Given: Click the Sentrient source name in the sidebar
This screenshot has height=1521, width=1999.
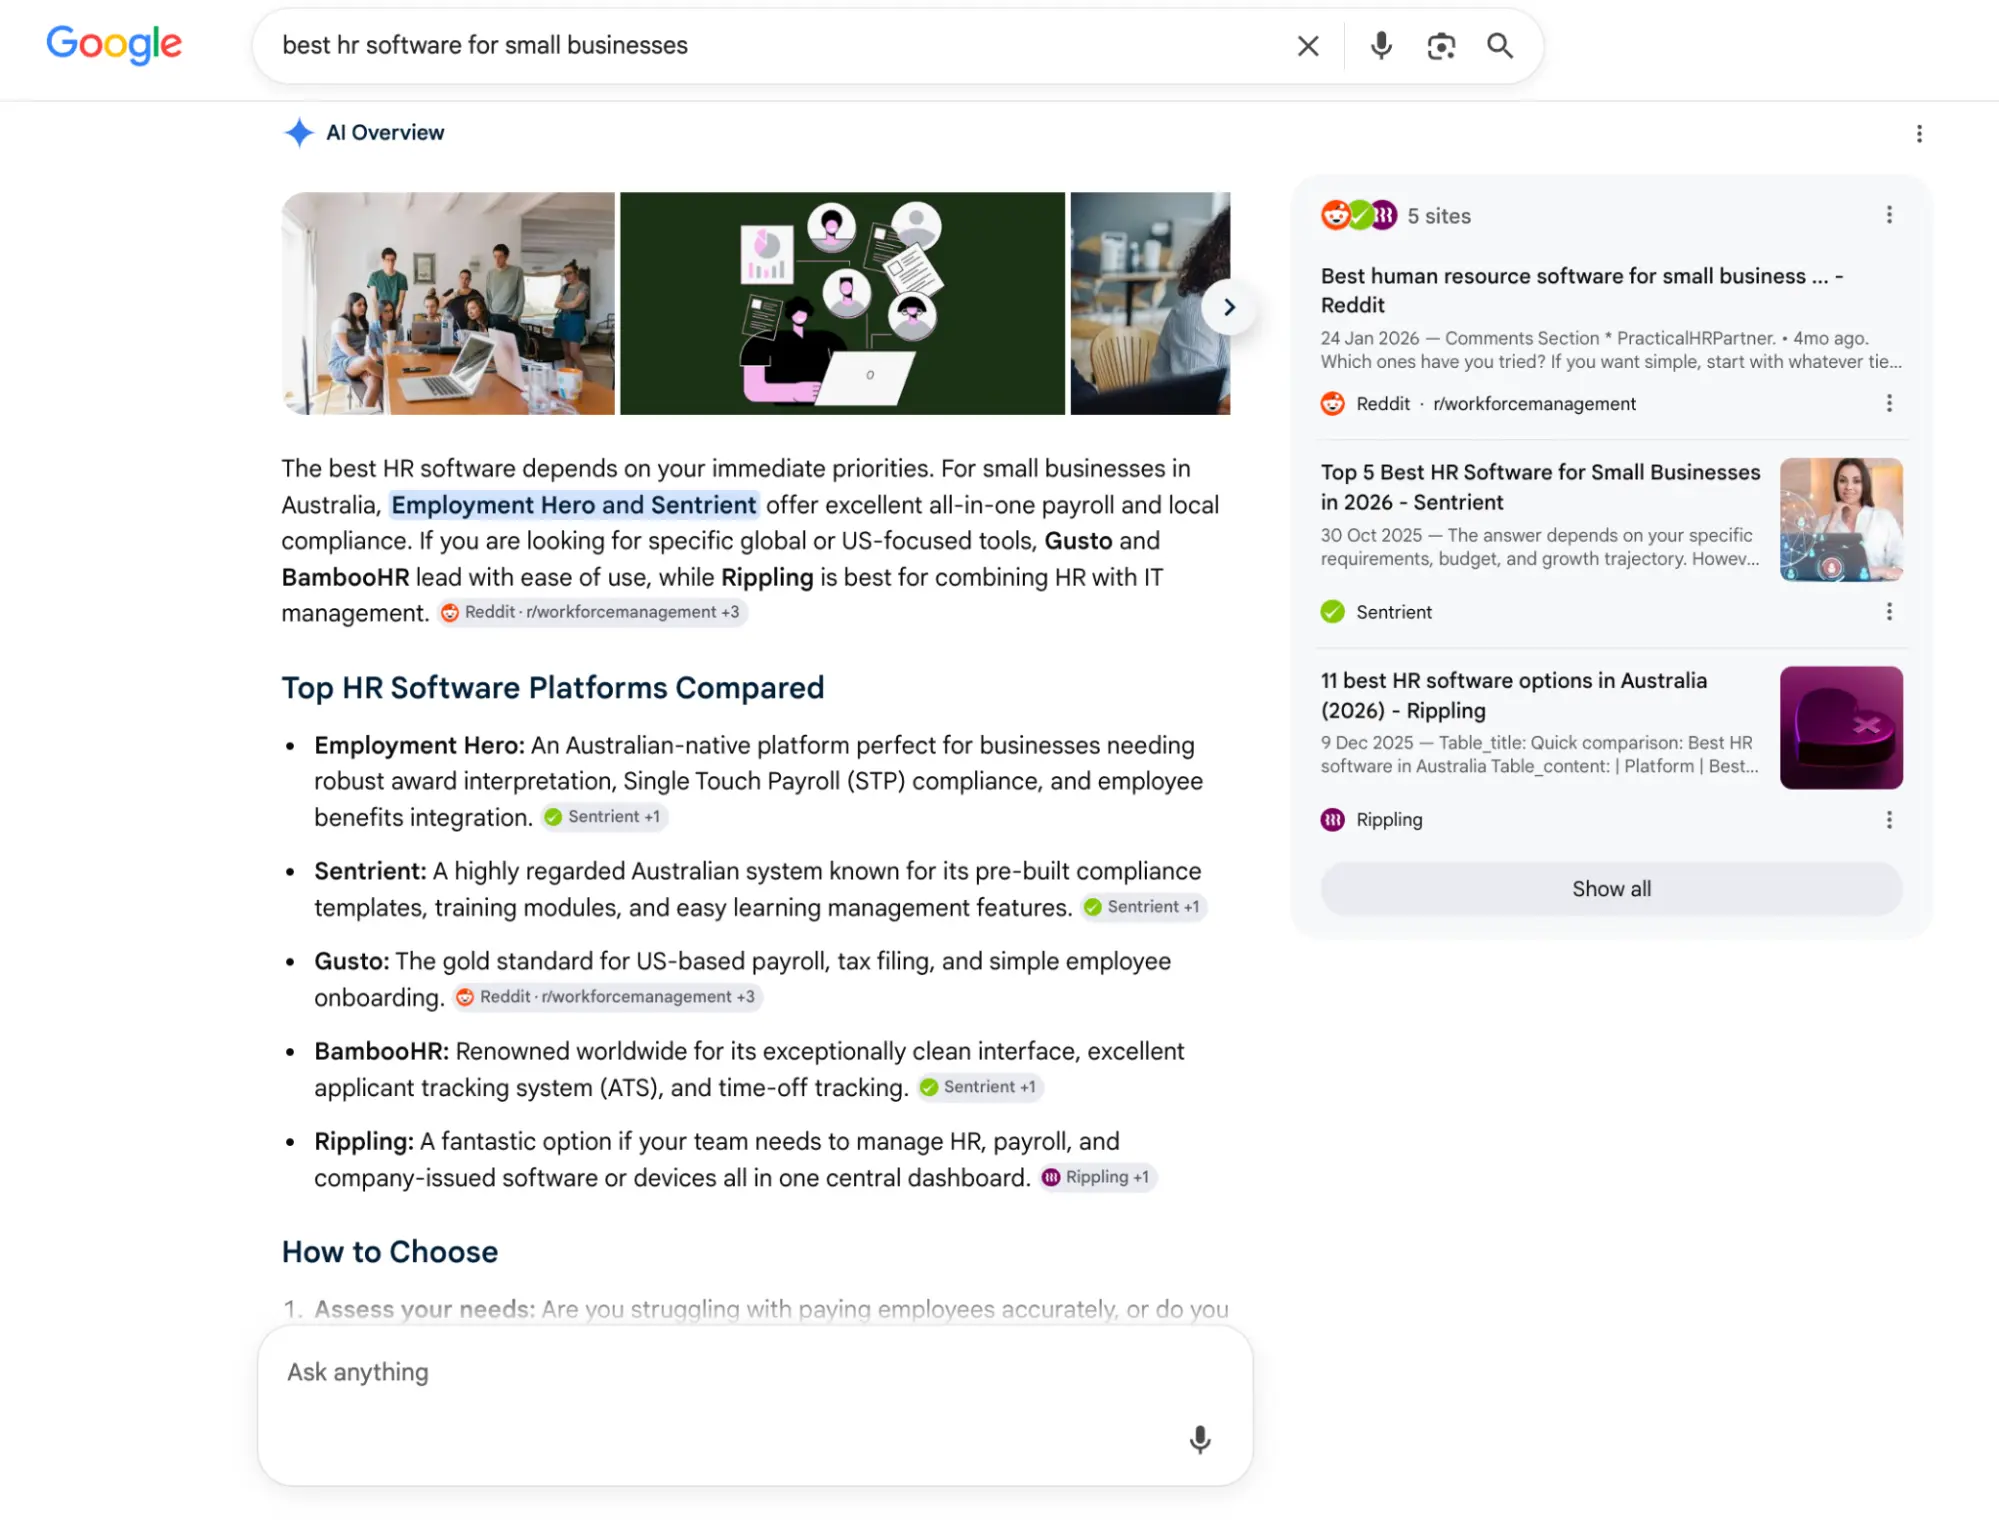Looking at the screenshot, I should pyautogui.click(x=1393, y=612).
